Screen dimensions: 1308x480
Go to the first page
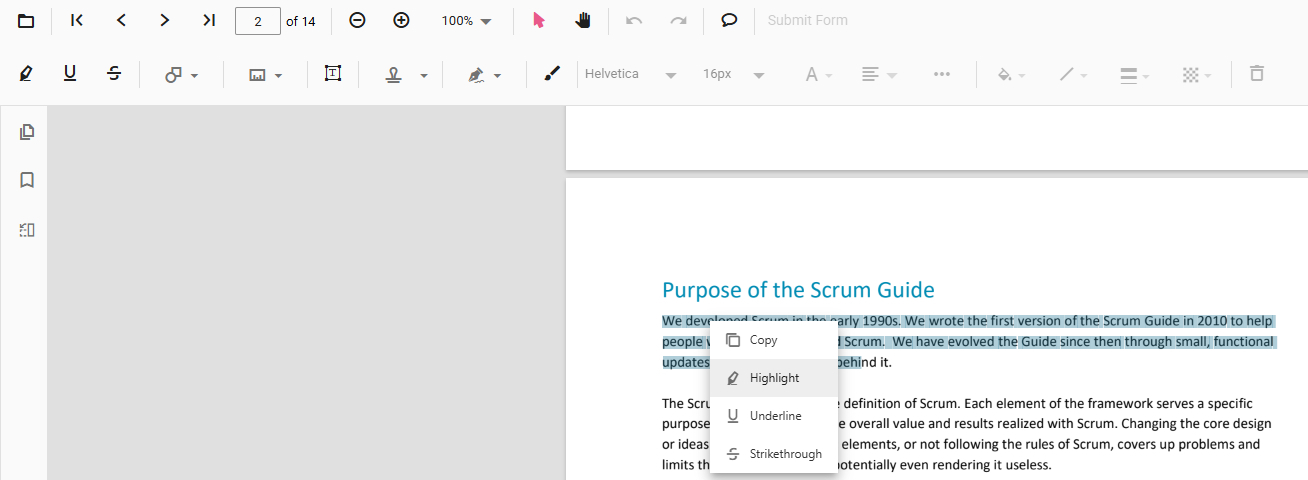[x=77, y=21]
